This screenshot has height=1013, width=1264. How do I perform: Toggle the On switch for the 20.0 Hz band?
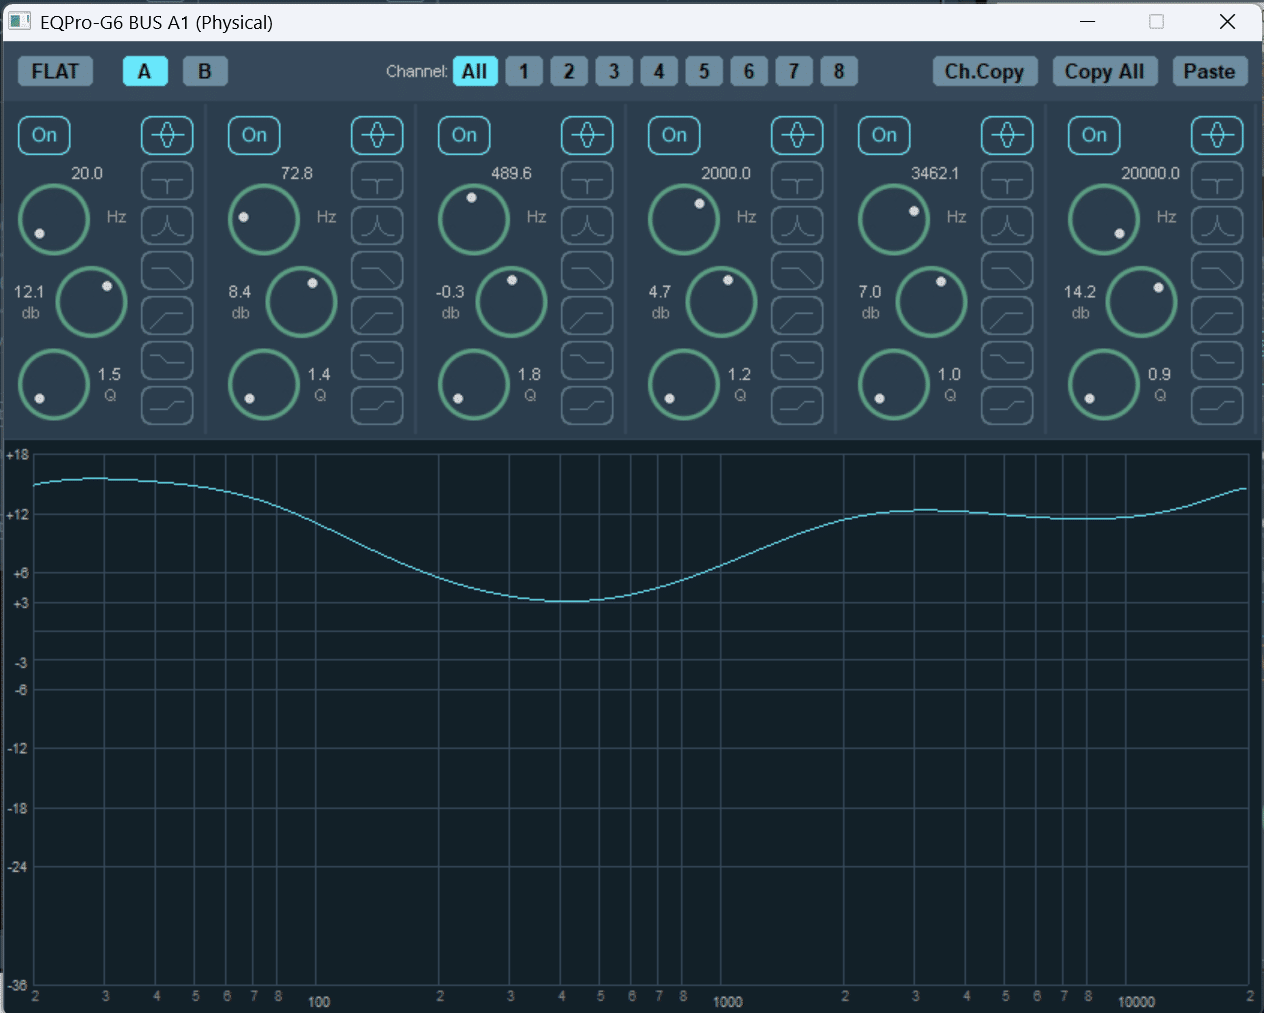pos(44,135)
